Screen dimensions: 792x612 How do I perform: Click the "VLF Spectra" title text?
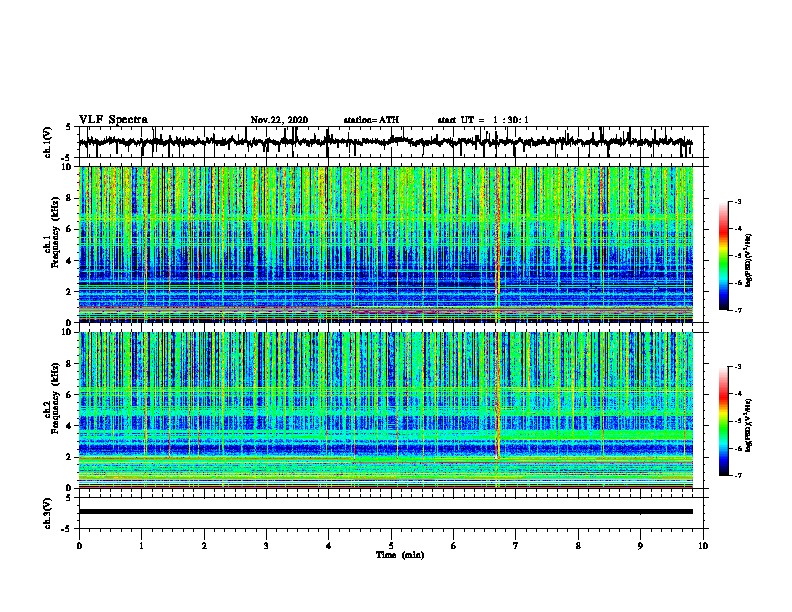pyautogui.click(x=113, y=120)
